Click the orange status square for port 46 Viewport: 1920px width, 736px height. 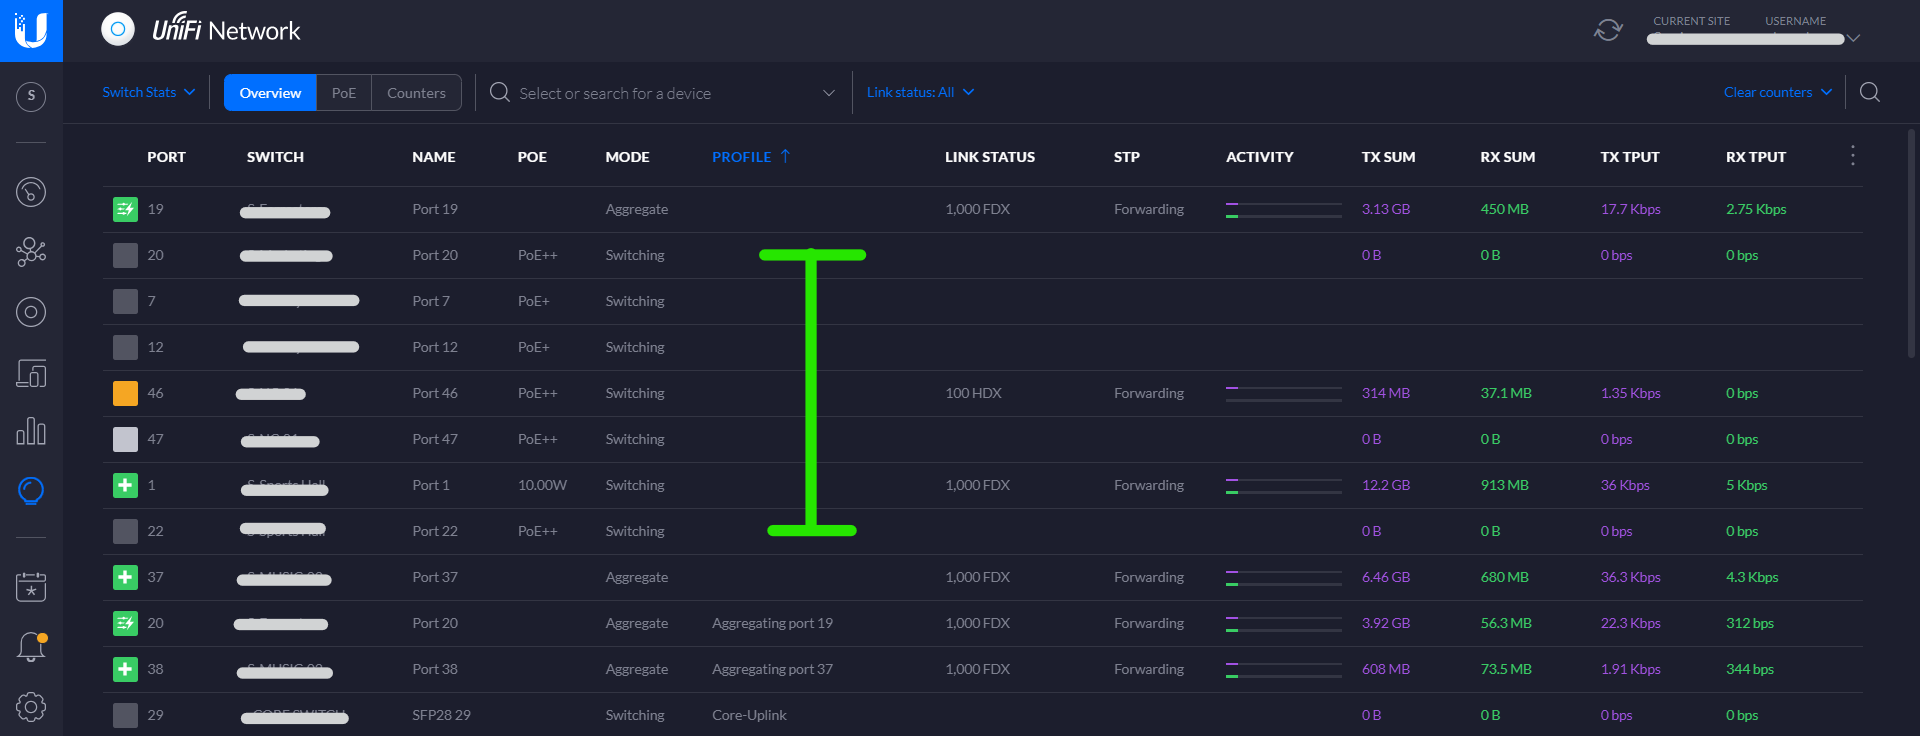point(125,393)
